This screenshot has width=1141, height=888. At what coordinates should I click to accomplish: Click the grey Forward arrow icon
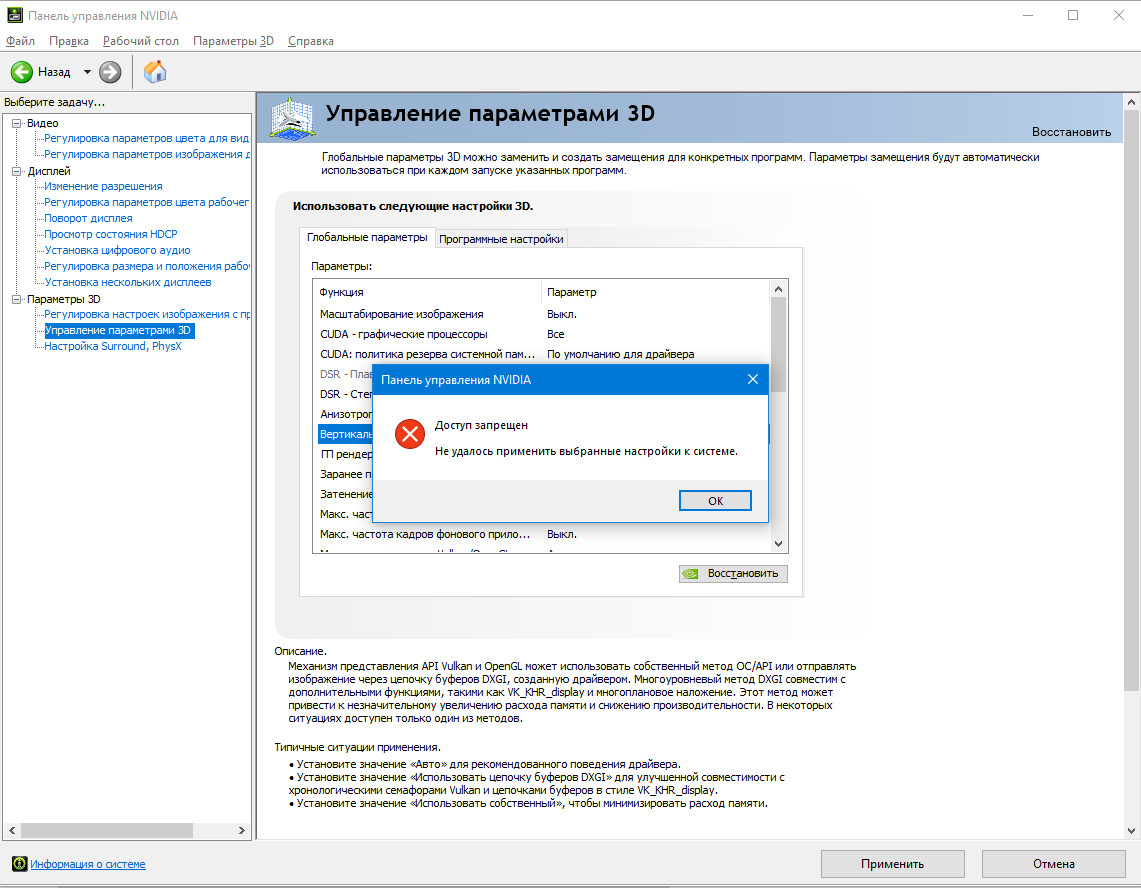[x=110, y=71]
